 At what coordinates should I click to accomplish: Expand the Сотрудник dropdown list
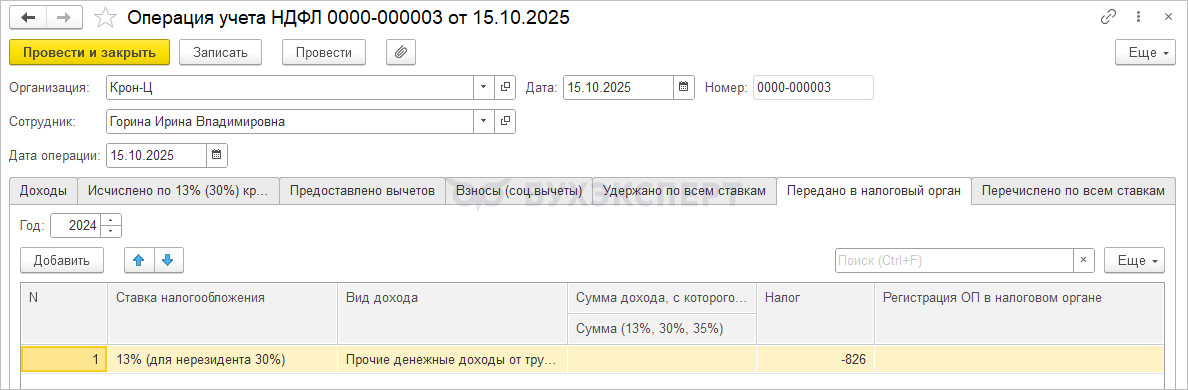tap(484, 121)
